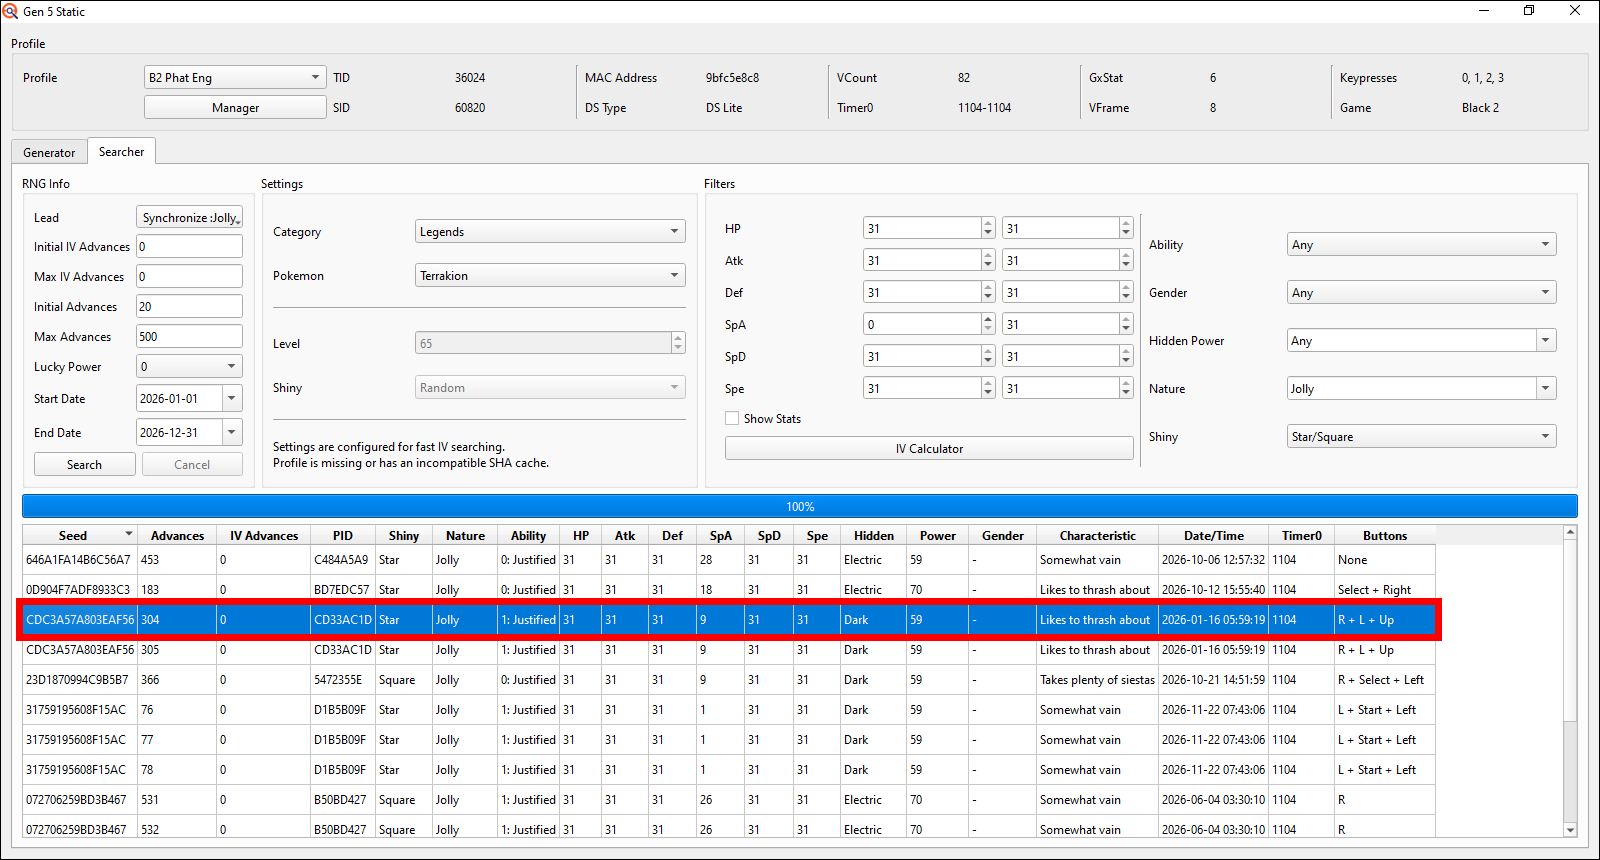1600x860 pixels.
Task: Switch to the Generator tab
Action: click(49, 153)
